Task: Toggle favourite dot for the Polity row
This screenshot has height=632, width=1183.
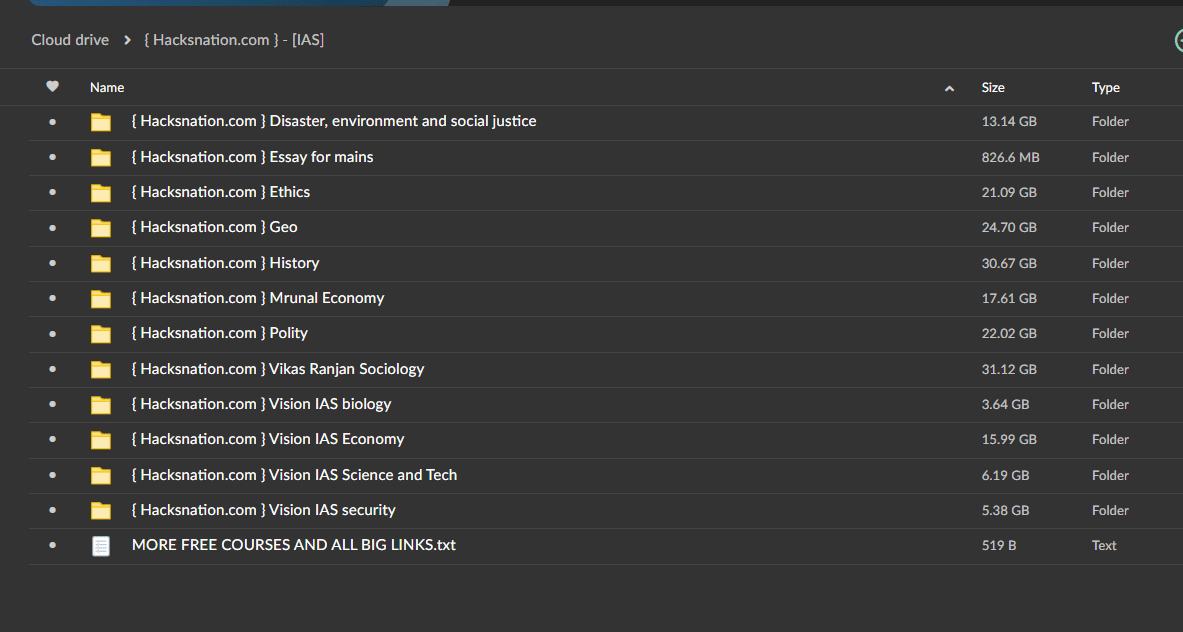Action: (52, 333)
